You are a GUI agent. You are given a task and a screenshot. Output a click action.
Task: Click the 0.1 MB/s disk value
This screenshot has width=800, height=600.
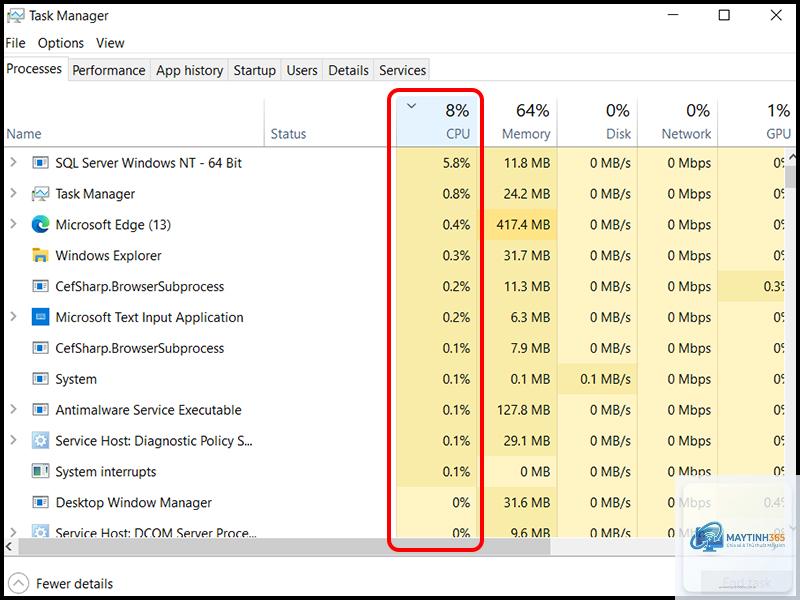click(605, 379)
